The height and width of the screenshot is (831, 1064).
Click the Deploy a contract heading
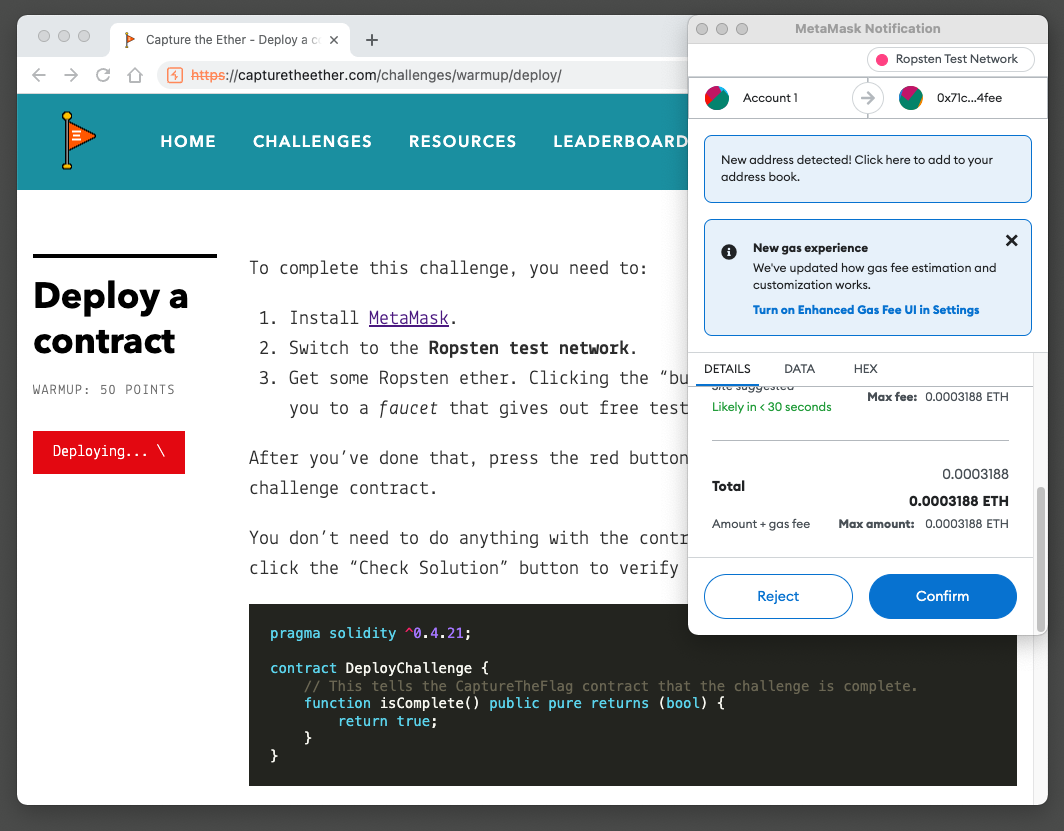coord(111,318)
